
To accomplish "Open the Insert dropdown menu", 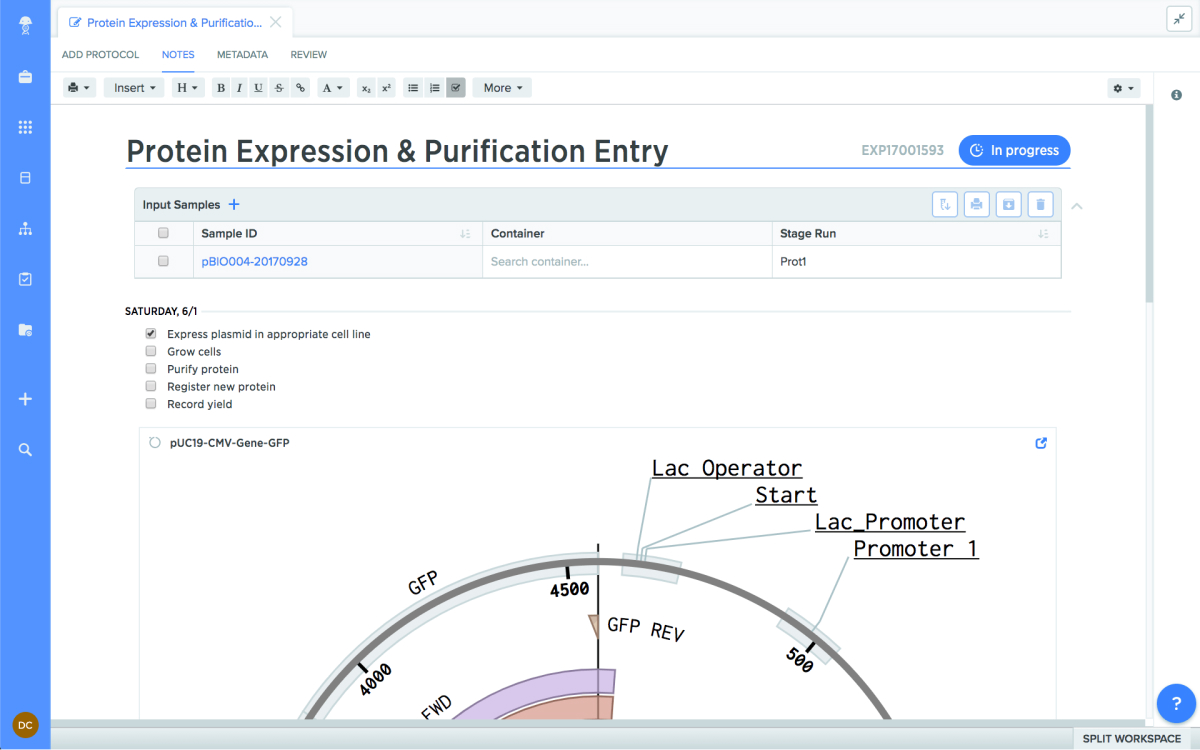I will tap(134, 88).
